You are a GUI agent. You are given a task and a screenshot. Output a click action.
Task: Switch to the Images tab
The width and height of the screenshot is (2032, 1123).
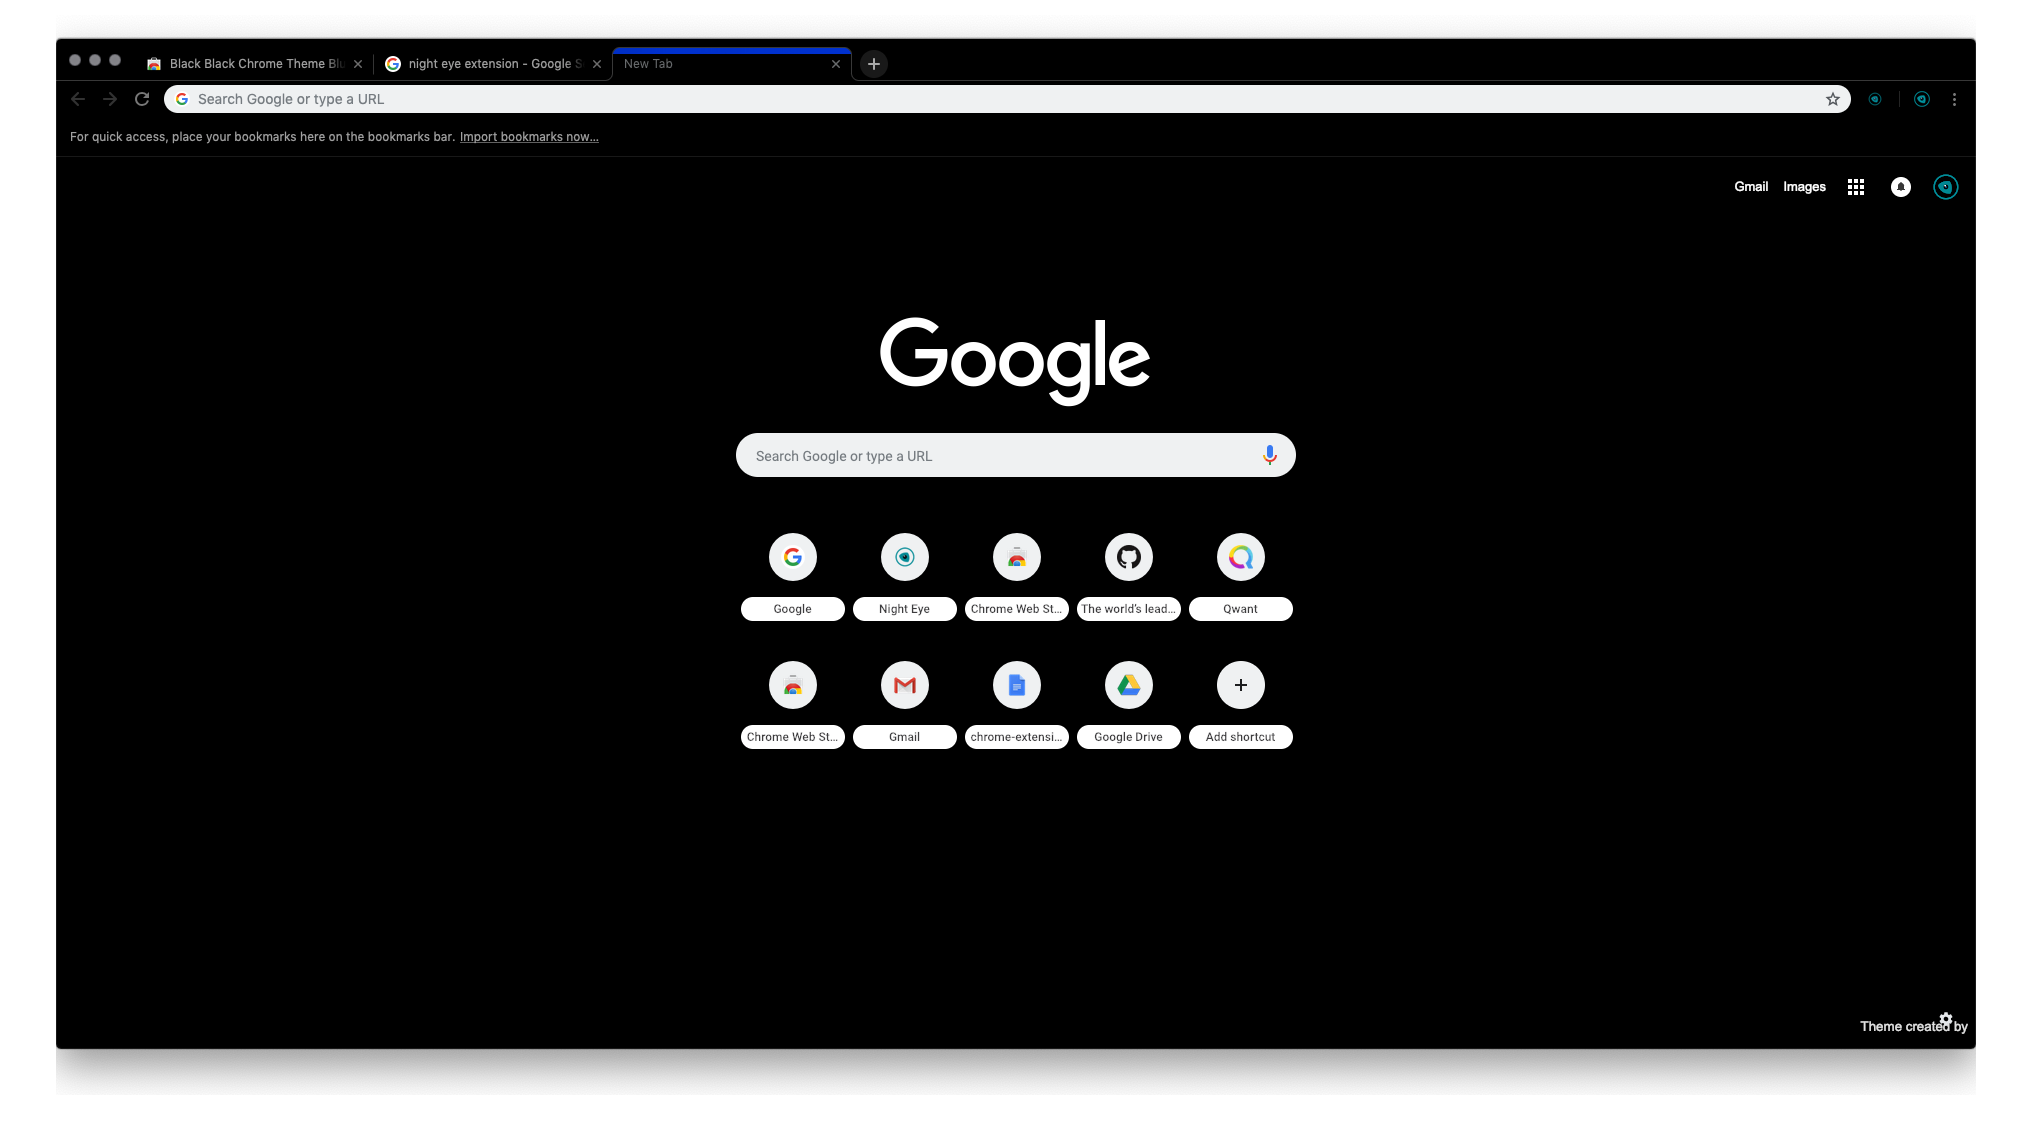click(1804, 187)
